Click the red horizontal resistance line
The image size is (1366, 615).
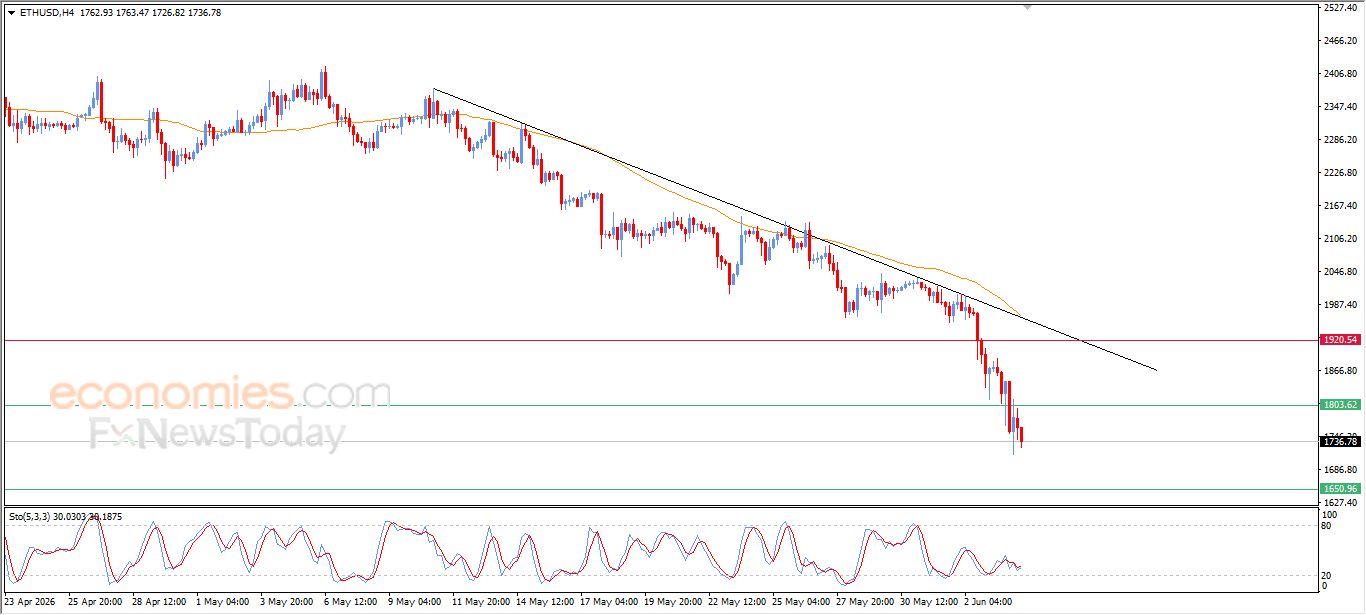pyautogui.click(x=660, y=340)
